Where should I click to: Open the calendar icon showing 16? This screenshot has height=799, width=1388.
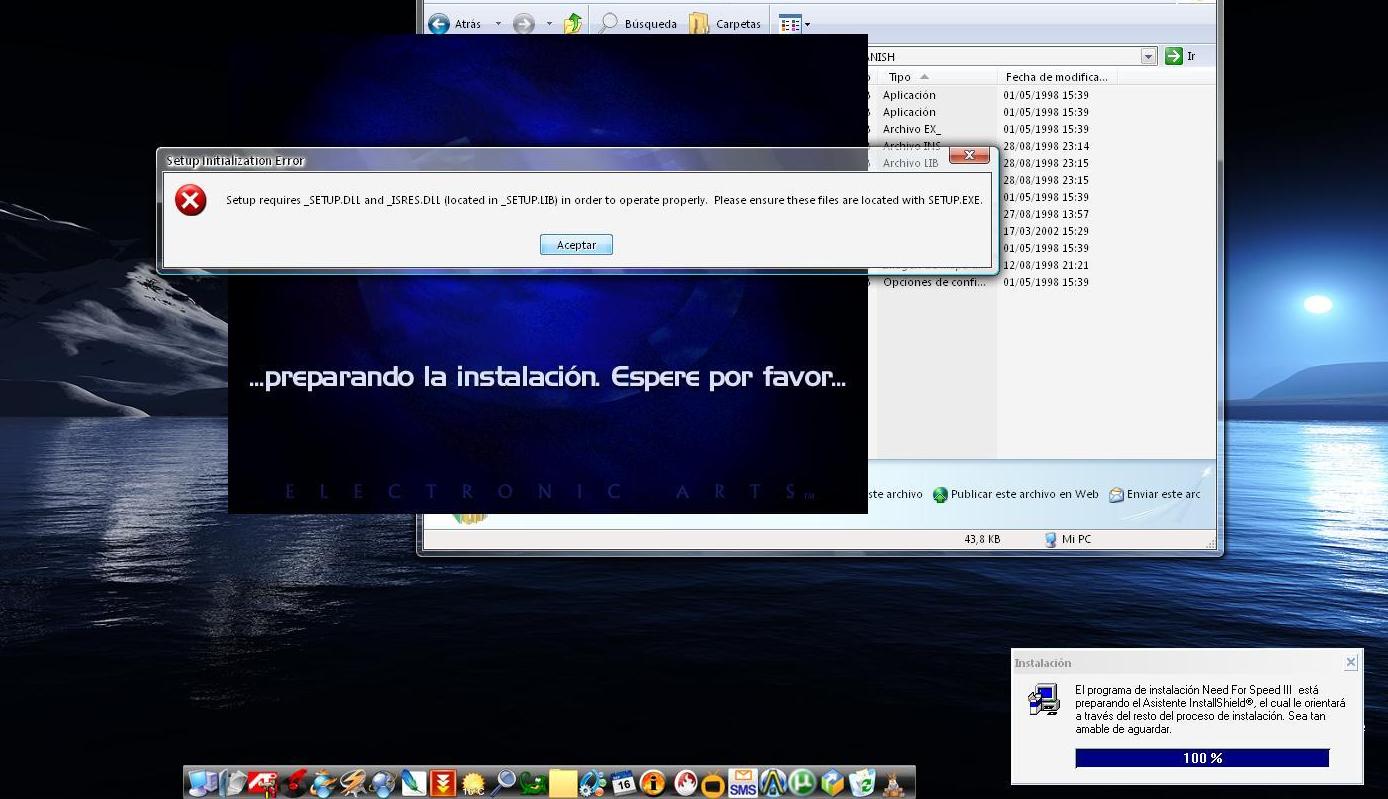pyautogui.click(x=623, y=783)
